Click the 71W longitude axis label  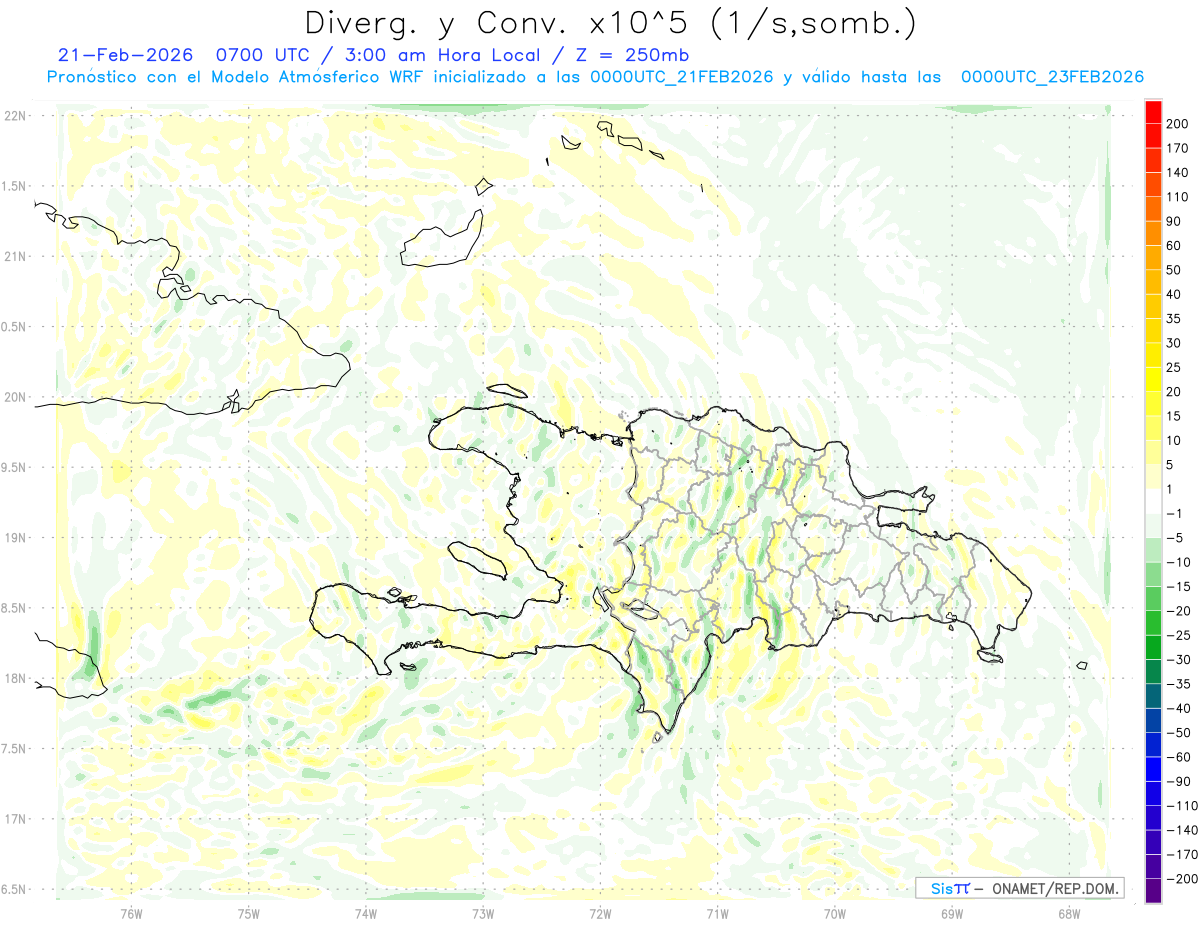pos(717,913)
